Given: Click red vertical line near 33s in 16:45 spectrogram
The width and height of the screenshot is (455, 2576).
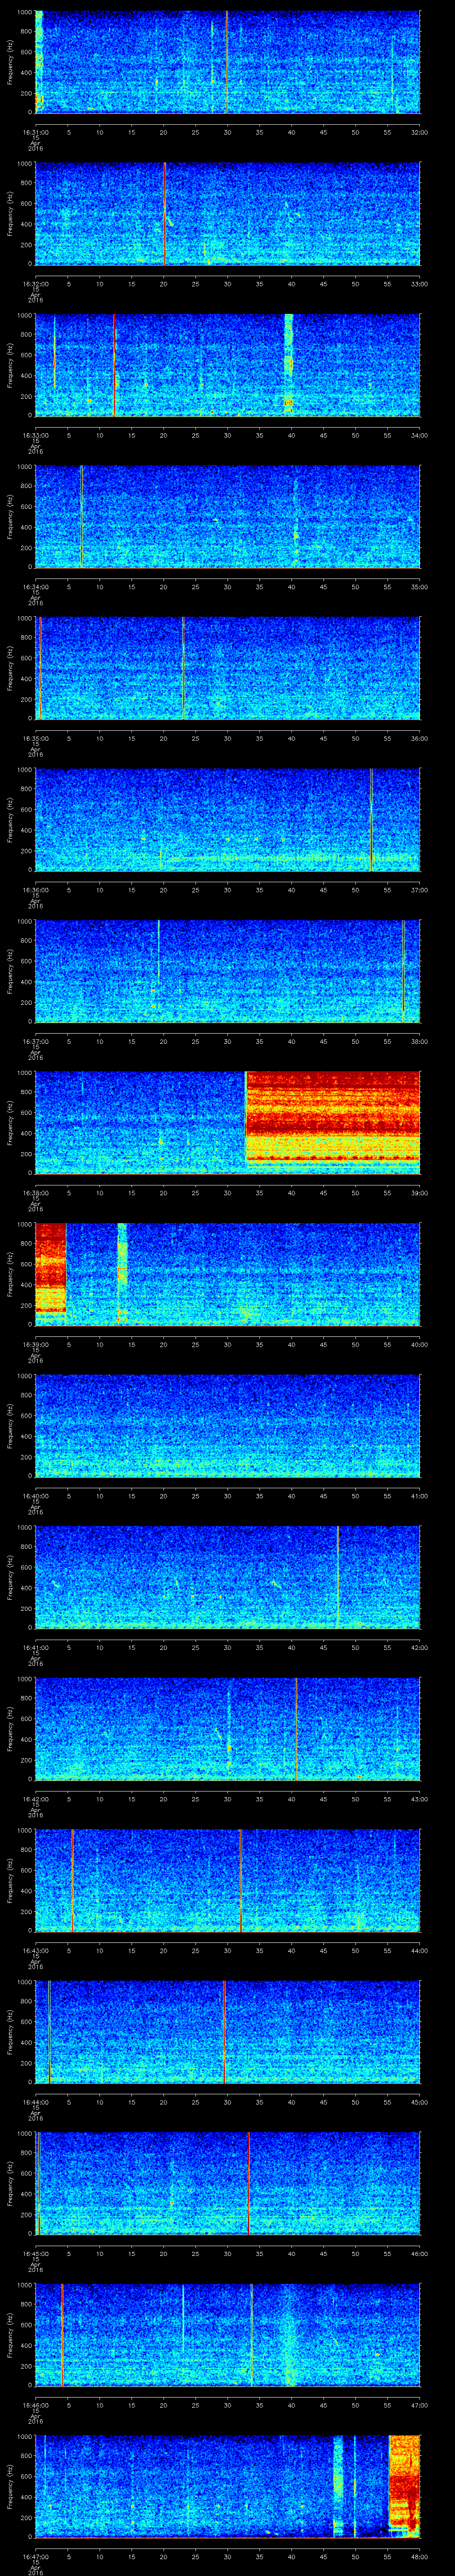Looking at the screenshot, I should pos(248,2184).
